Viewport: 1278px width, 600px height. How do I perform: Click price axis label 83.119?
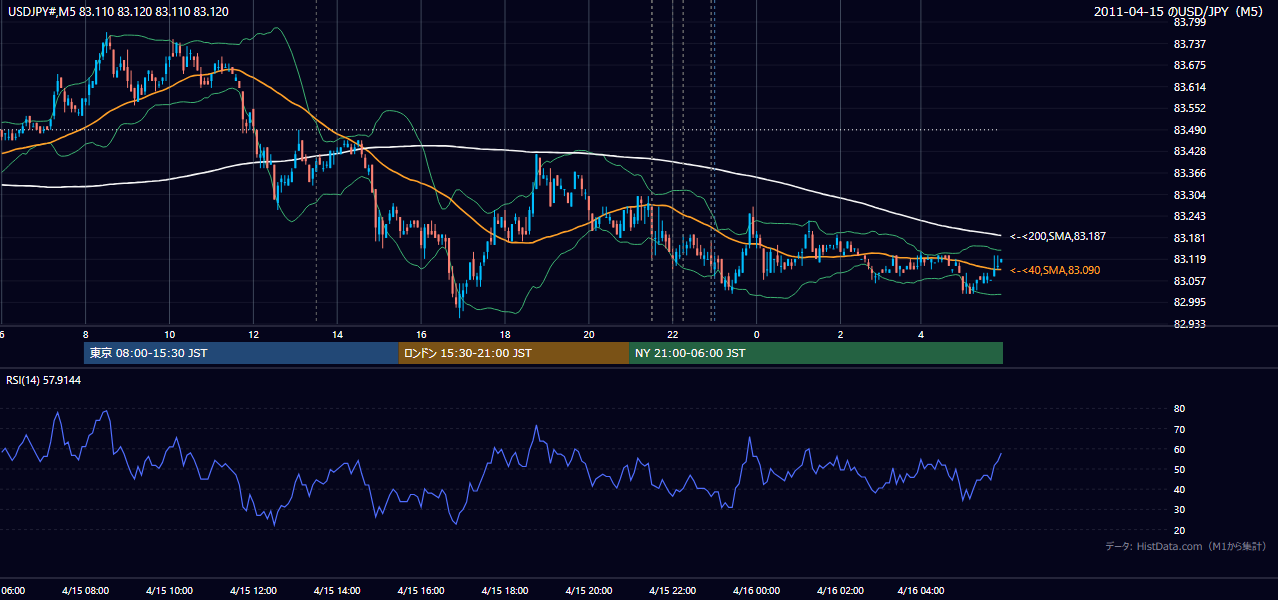pyautogui.click(x=1188, y=259)
